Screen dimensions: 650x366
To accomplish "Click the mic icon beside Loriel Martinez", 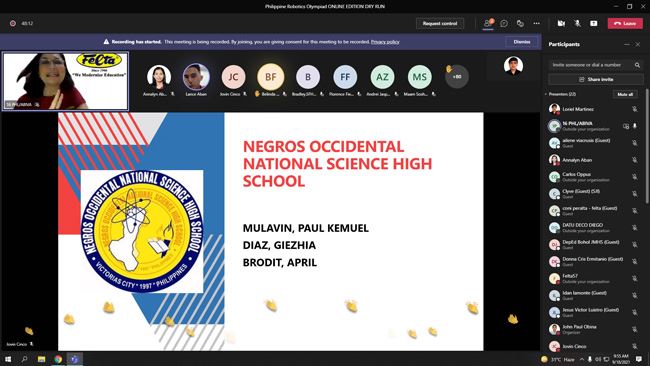I will point(635,109).
